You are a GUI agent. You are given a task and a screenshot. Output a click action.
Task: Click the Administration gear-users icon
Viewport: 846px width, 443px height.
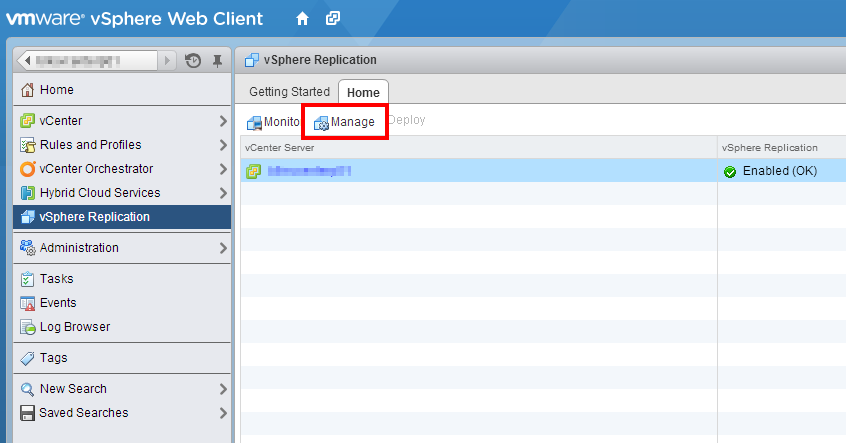coord(28,248)
